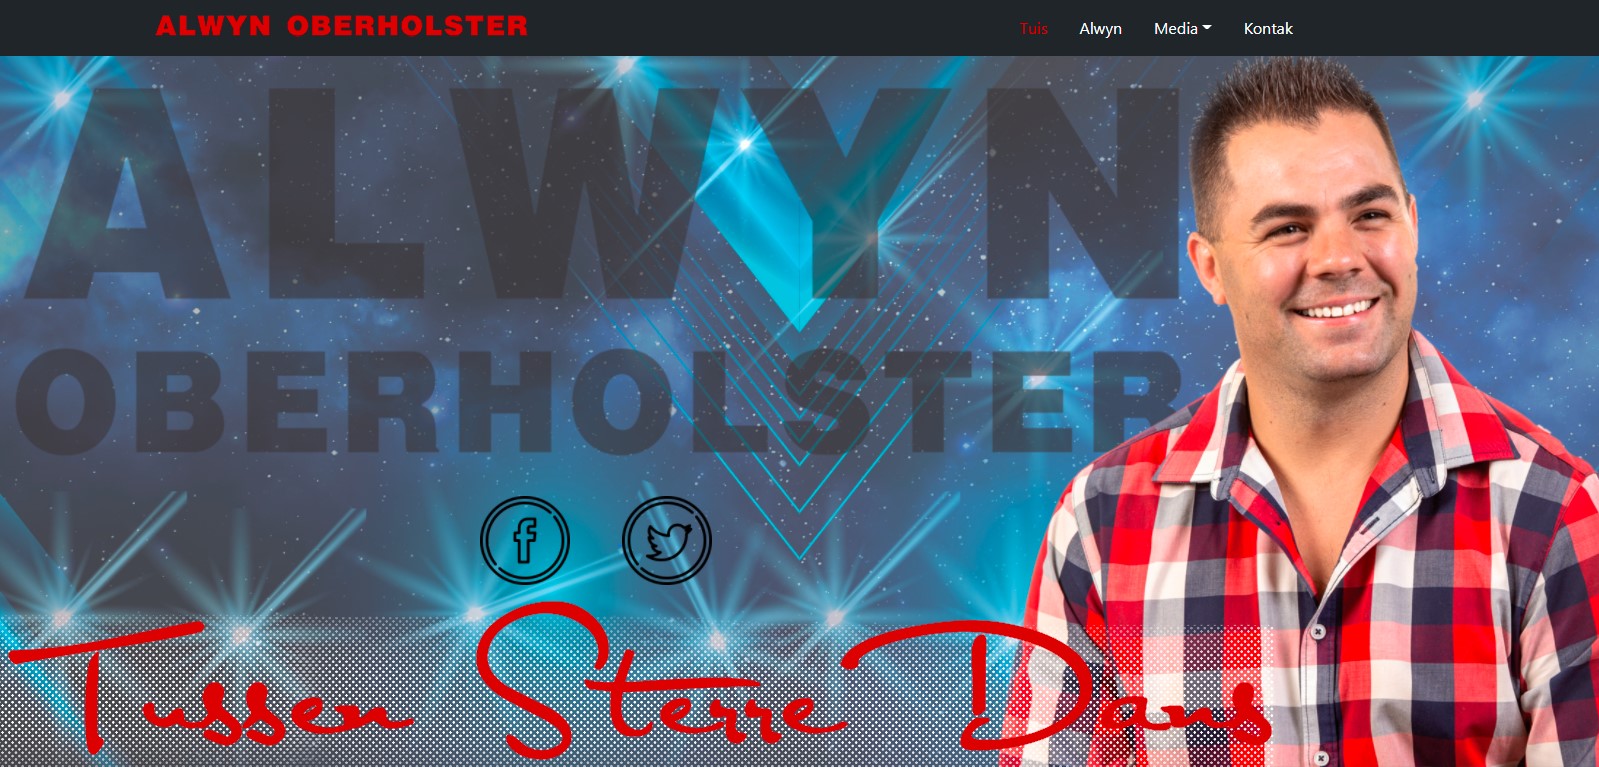Go to the Tuis nav link
The width and height of the screenshot is (1599, 767).
click(1034, 29)
